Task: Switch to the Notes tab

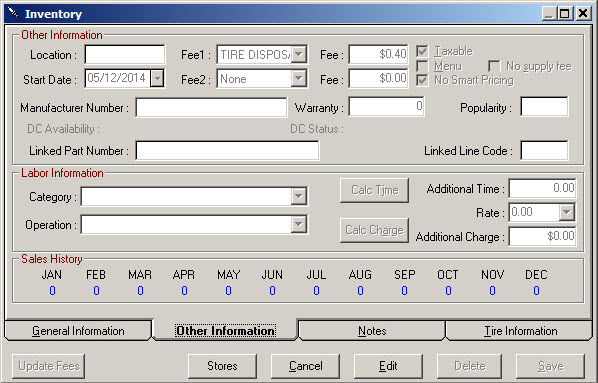Action: point(372,331)
